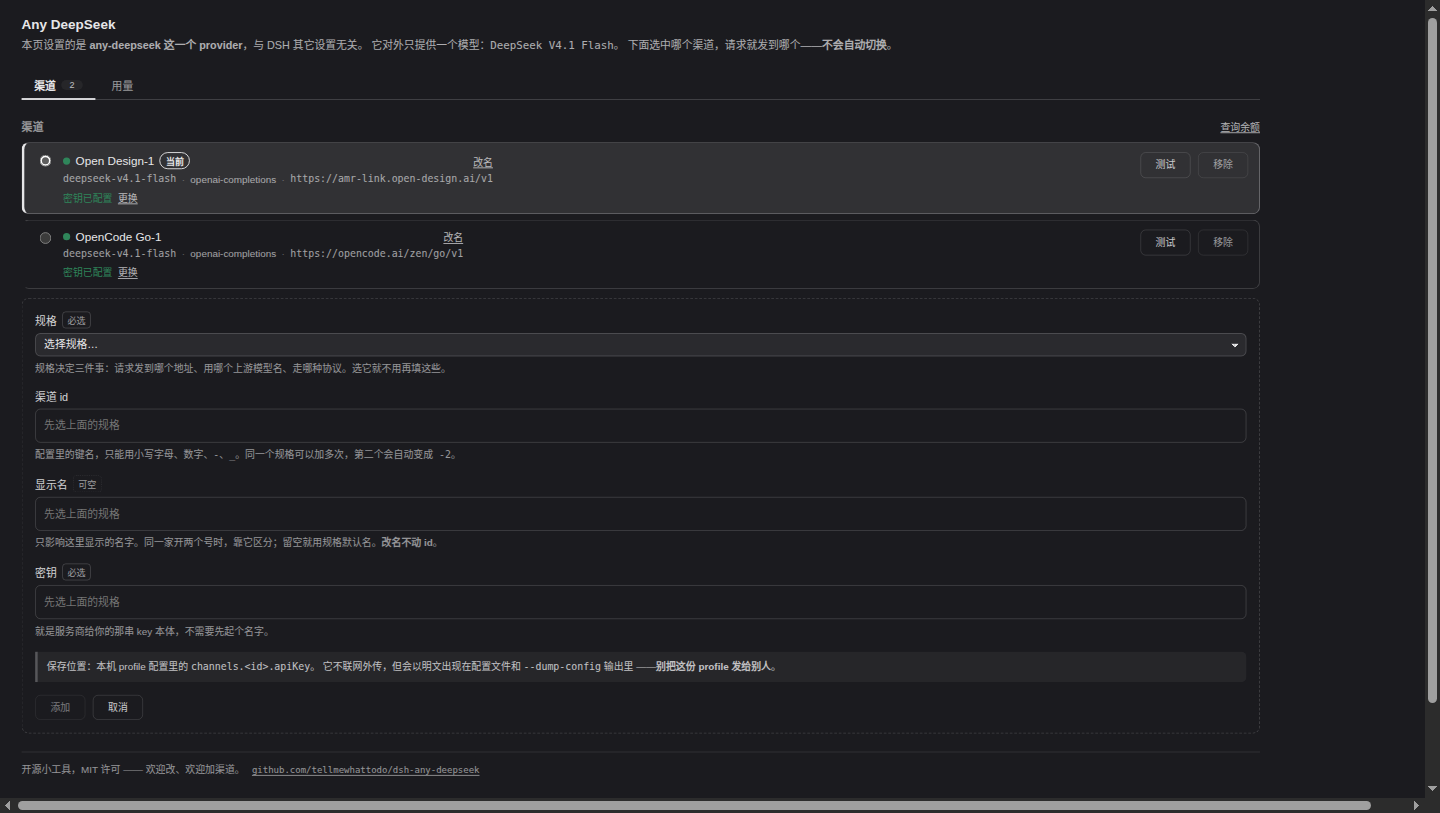Open the 查询余额 link
The width and height of the screenshot is (1440, 813).
[x=1240, y=127]
